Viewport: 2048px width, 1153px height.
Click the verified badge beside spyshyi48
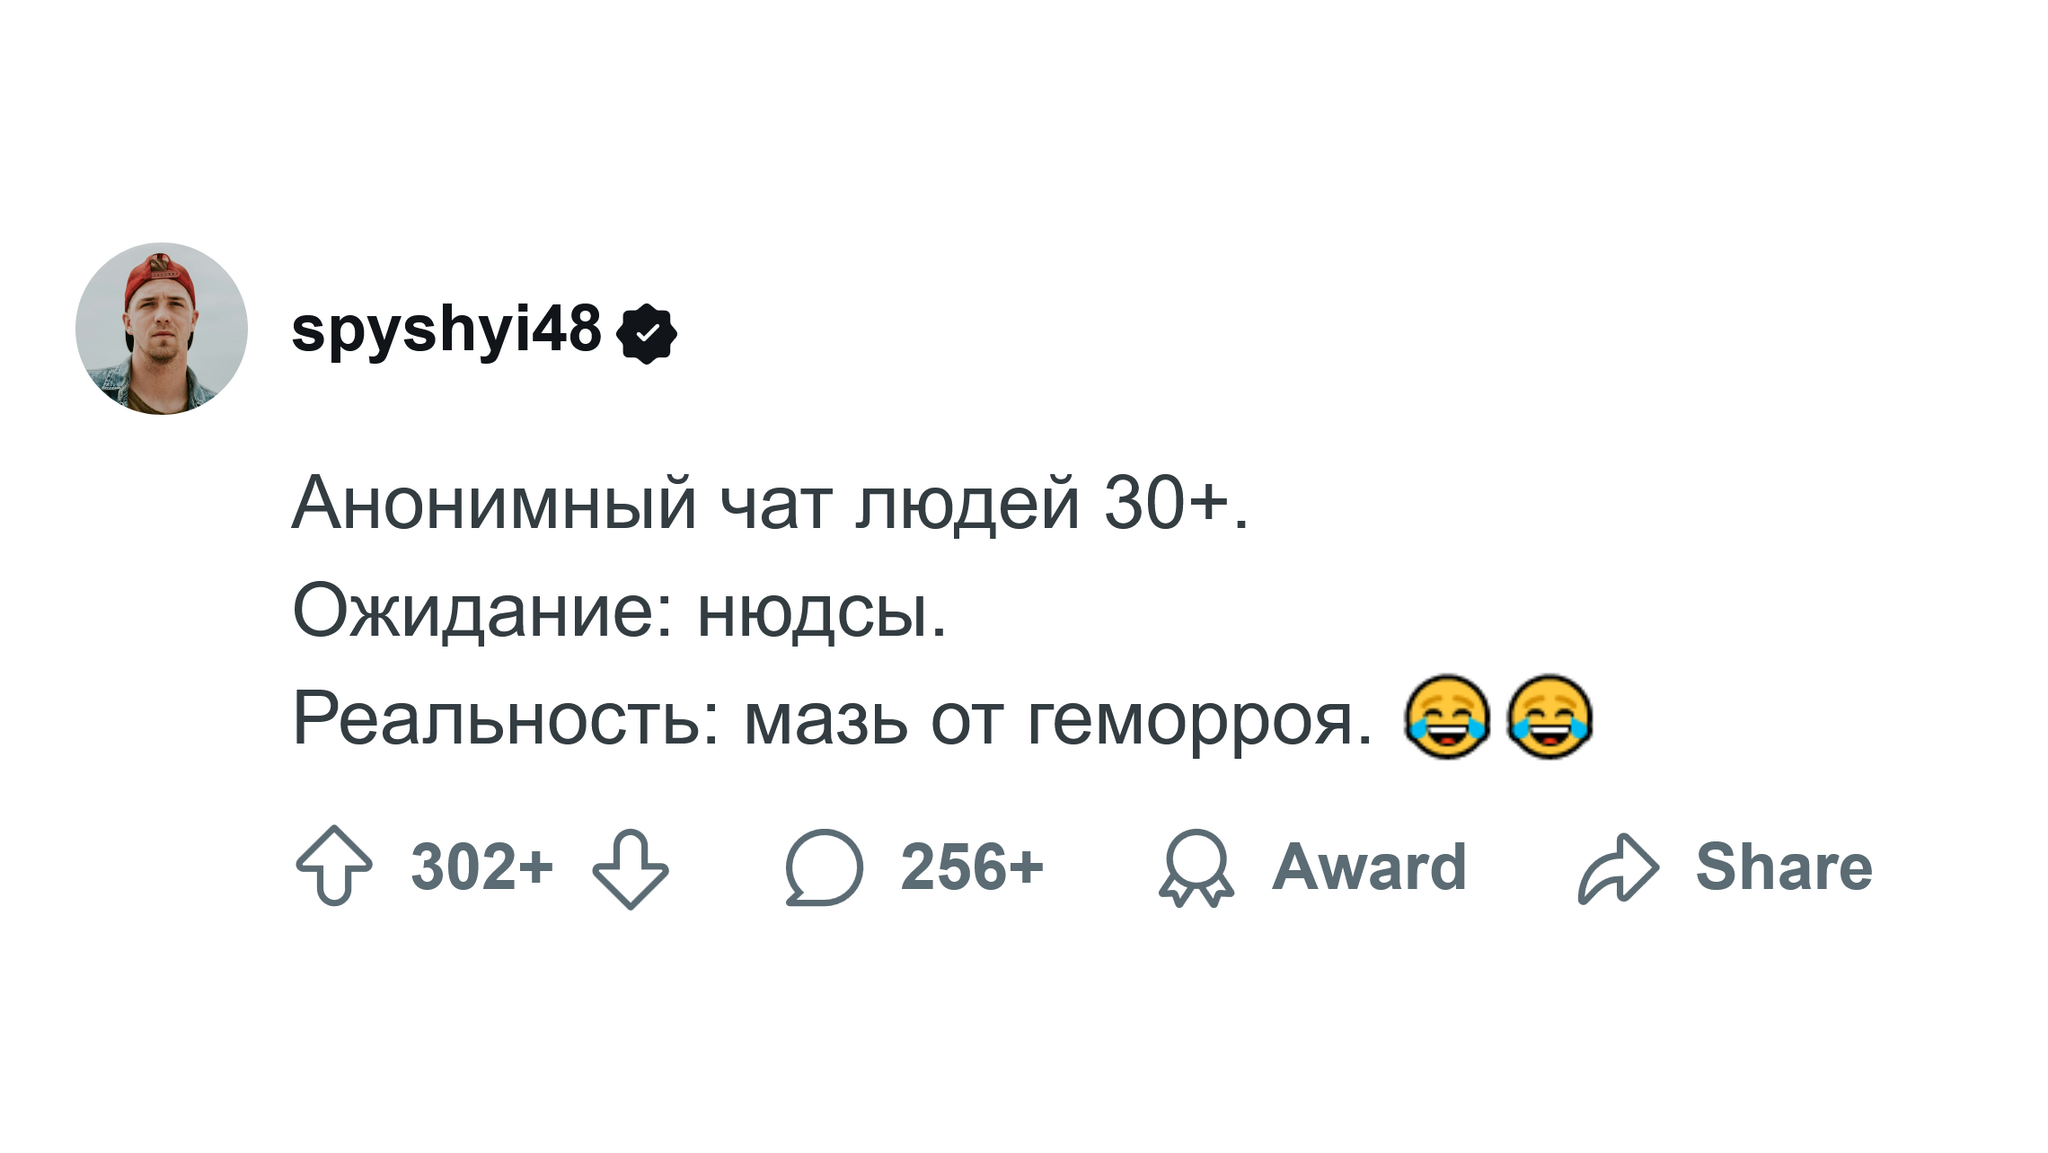tap(647, 333)
